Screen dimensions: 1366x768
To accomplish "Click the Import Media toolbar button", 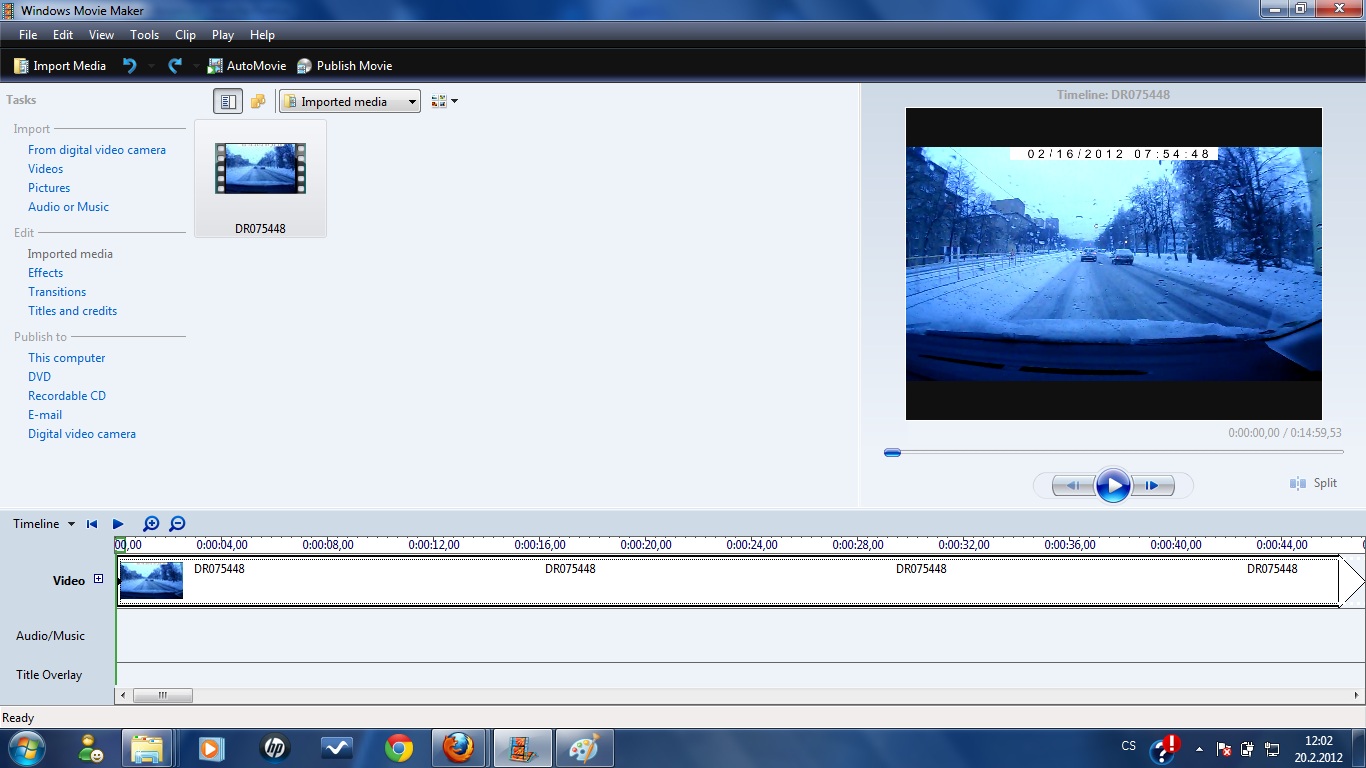I will click(59, 66).
